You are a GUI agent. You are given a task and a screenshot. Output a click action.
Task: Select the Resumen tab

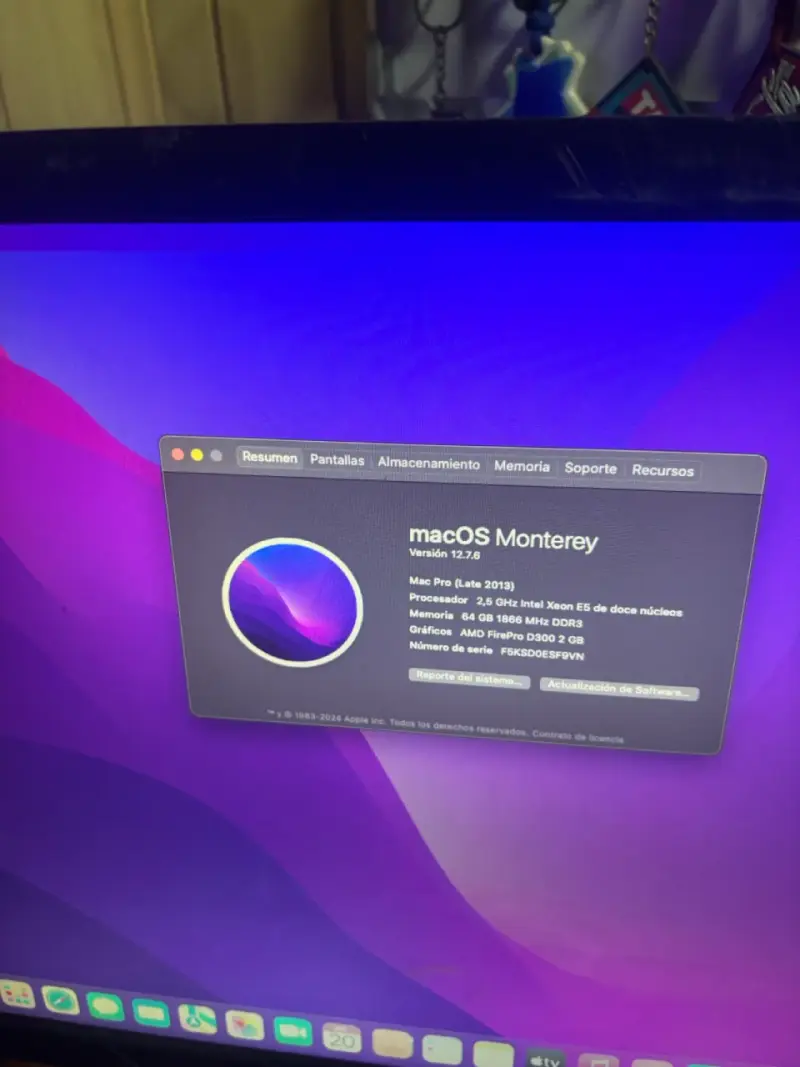coord(269,457)
